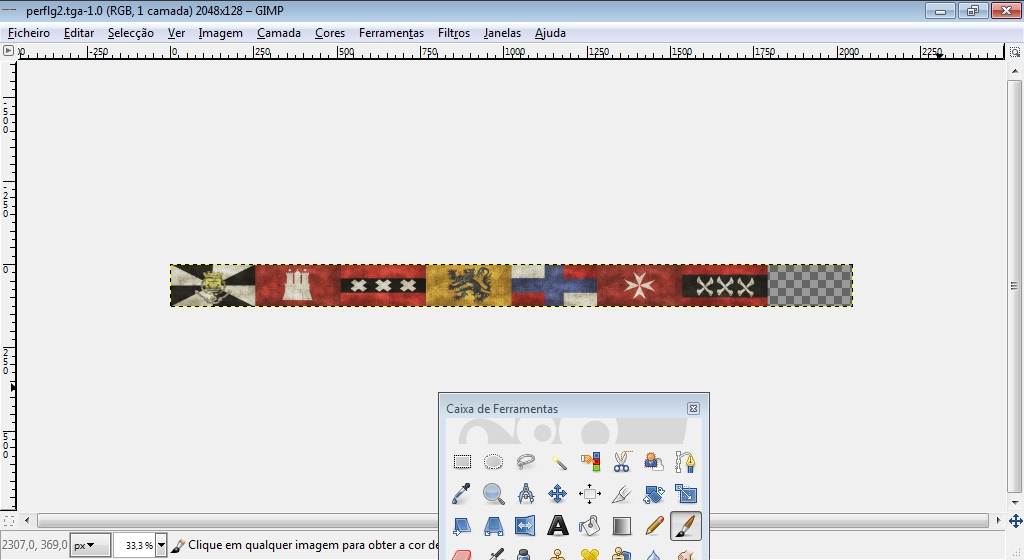Viewport: 1024px width, 560px height.
Task: Click the vertical scrollbar thumb
Action: 1014,287
